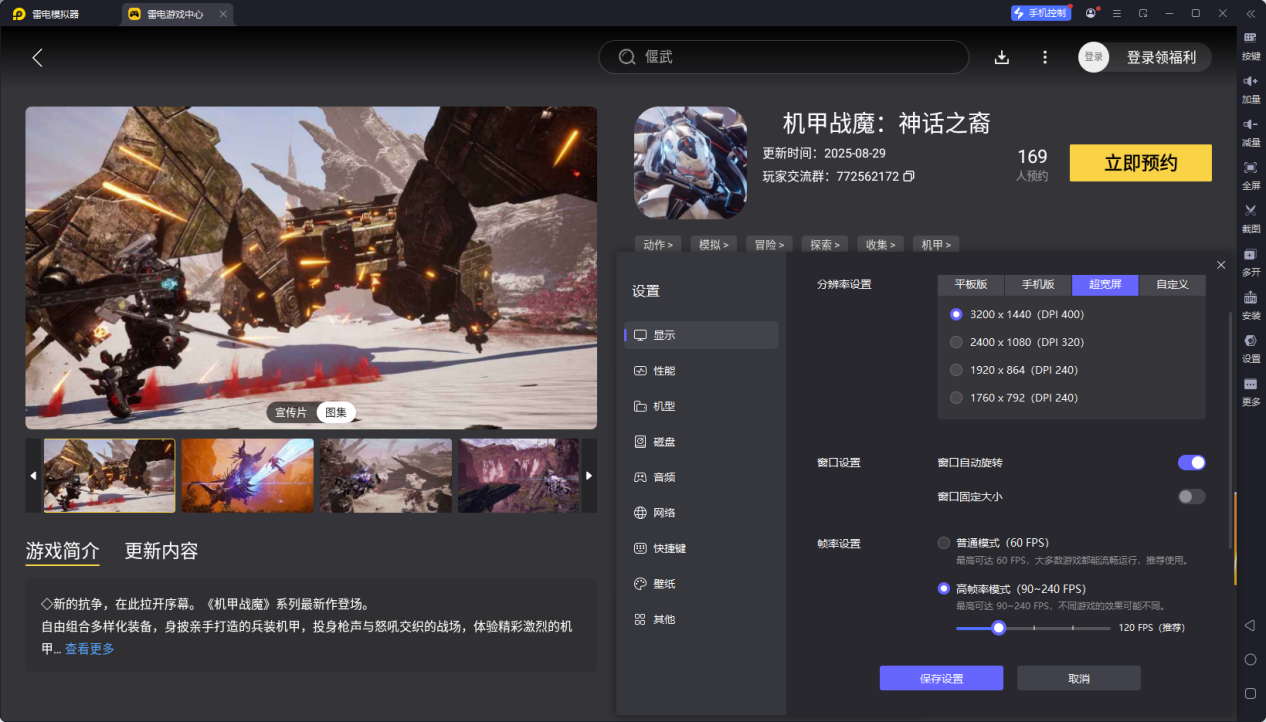This screenshot has width=1266, height=722.
Task: Click the 取消 button
Action: point(1079,678)
